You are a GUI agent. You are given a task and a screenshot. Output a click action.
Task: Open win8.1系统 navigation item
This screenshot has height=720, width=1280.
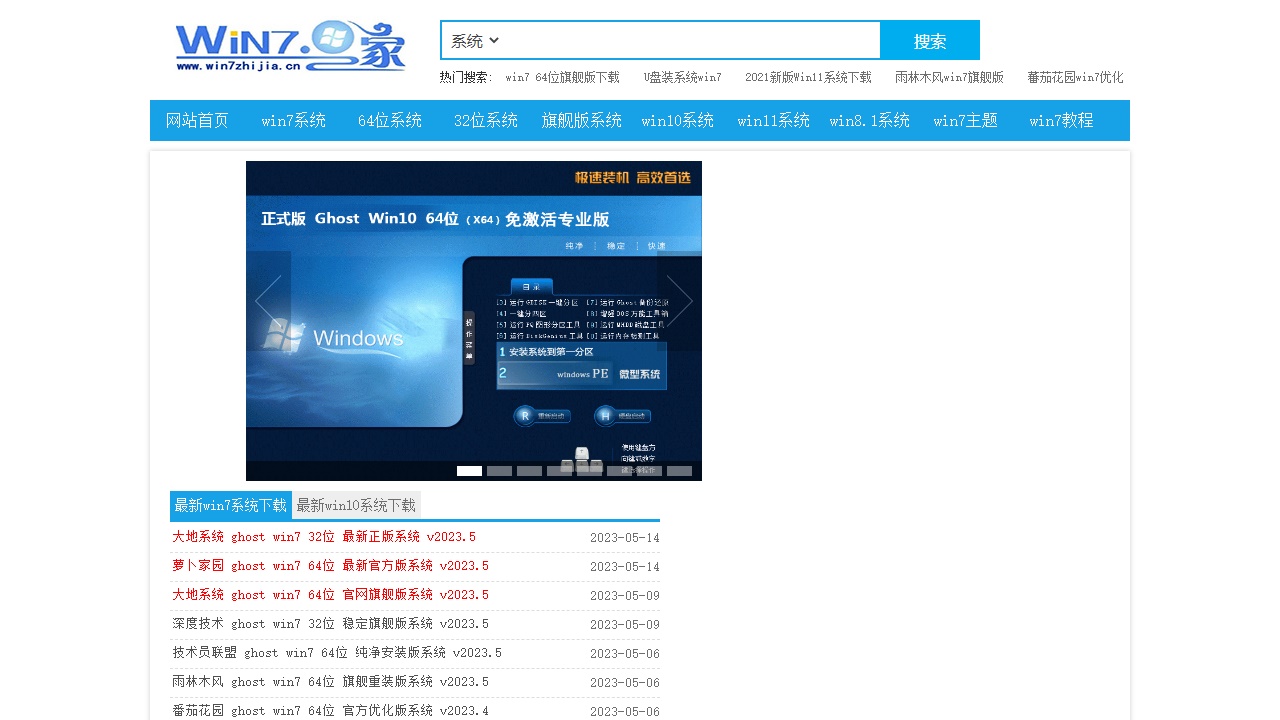(870, 121)
